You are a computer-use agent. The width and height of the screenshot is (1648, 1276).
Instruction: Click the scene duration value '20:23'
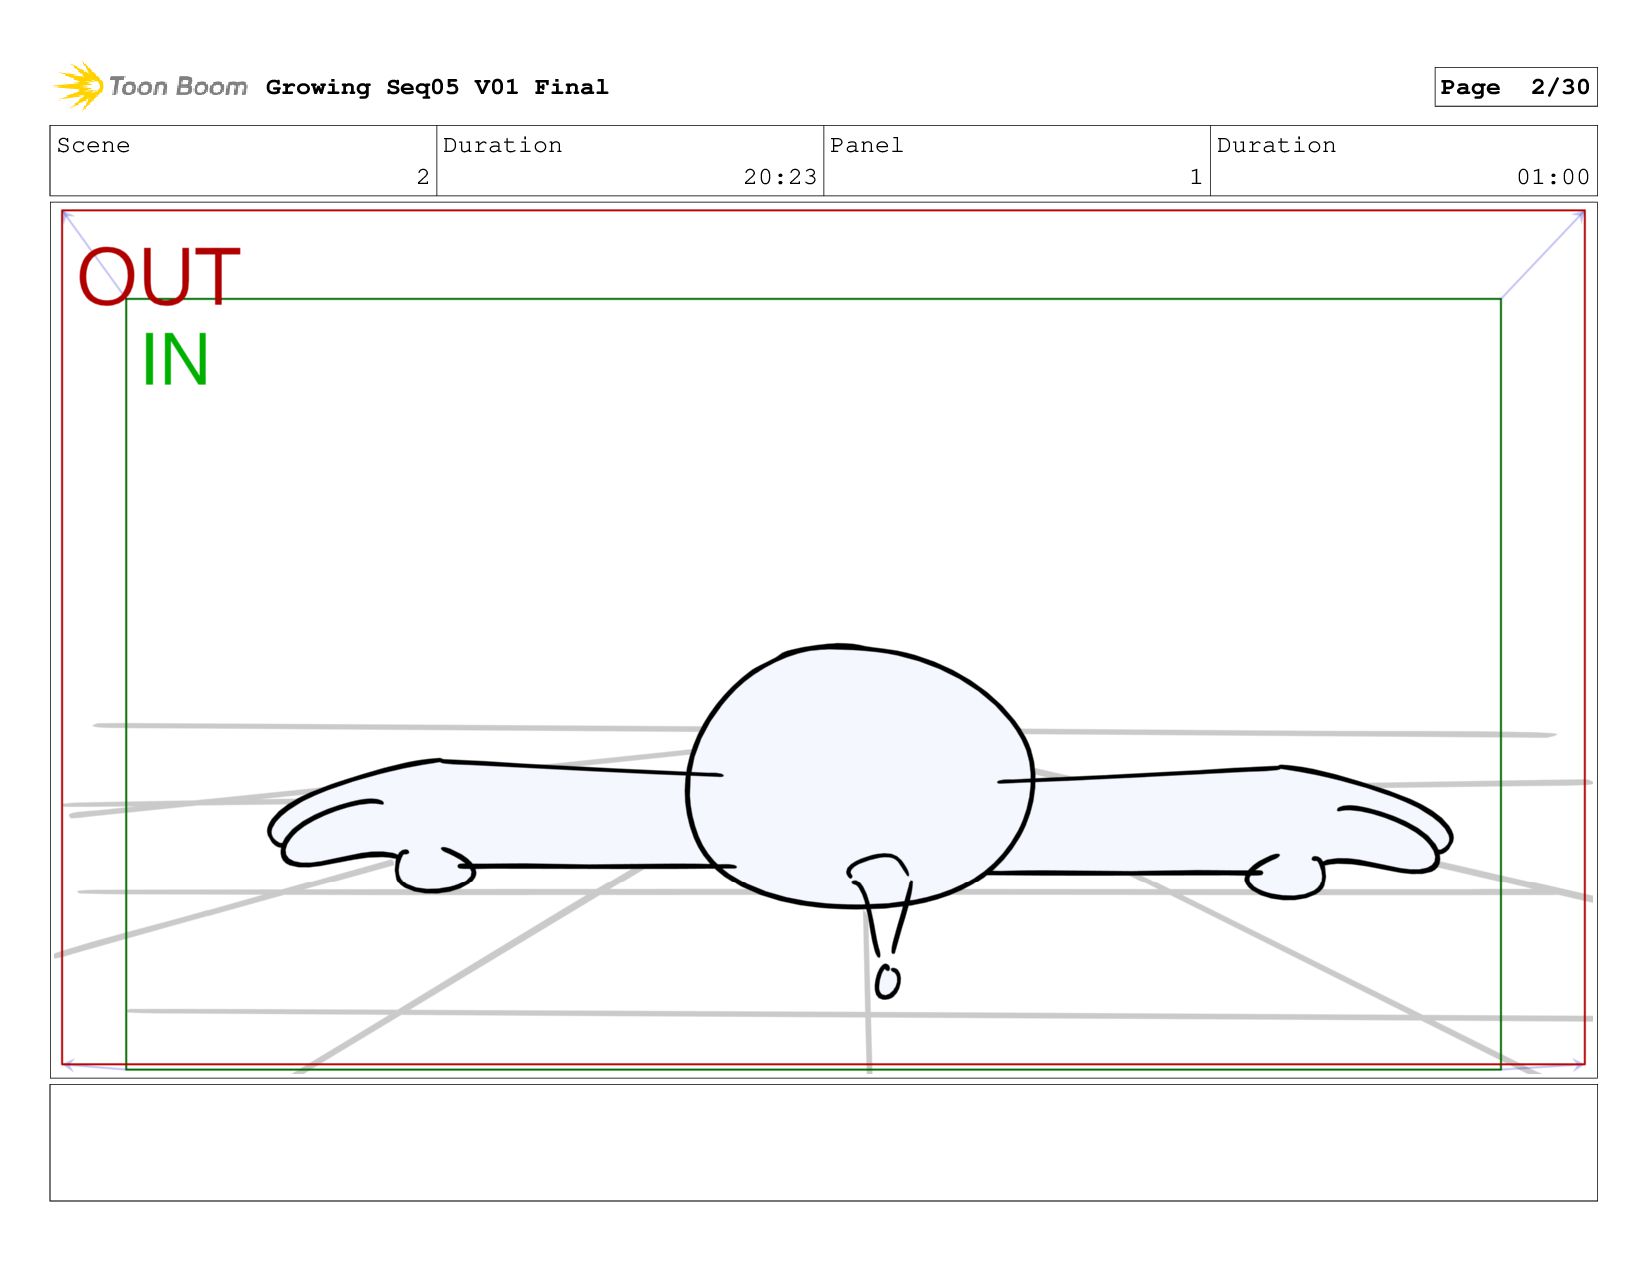[780, 177]
